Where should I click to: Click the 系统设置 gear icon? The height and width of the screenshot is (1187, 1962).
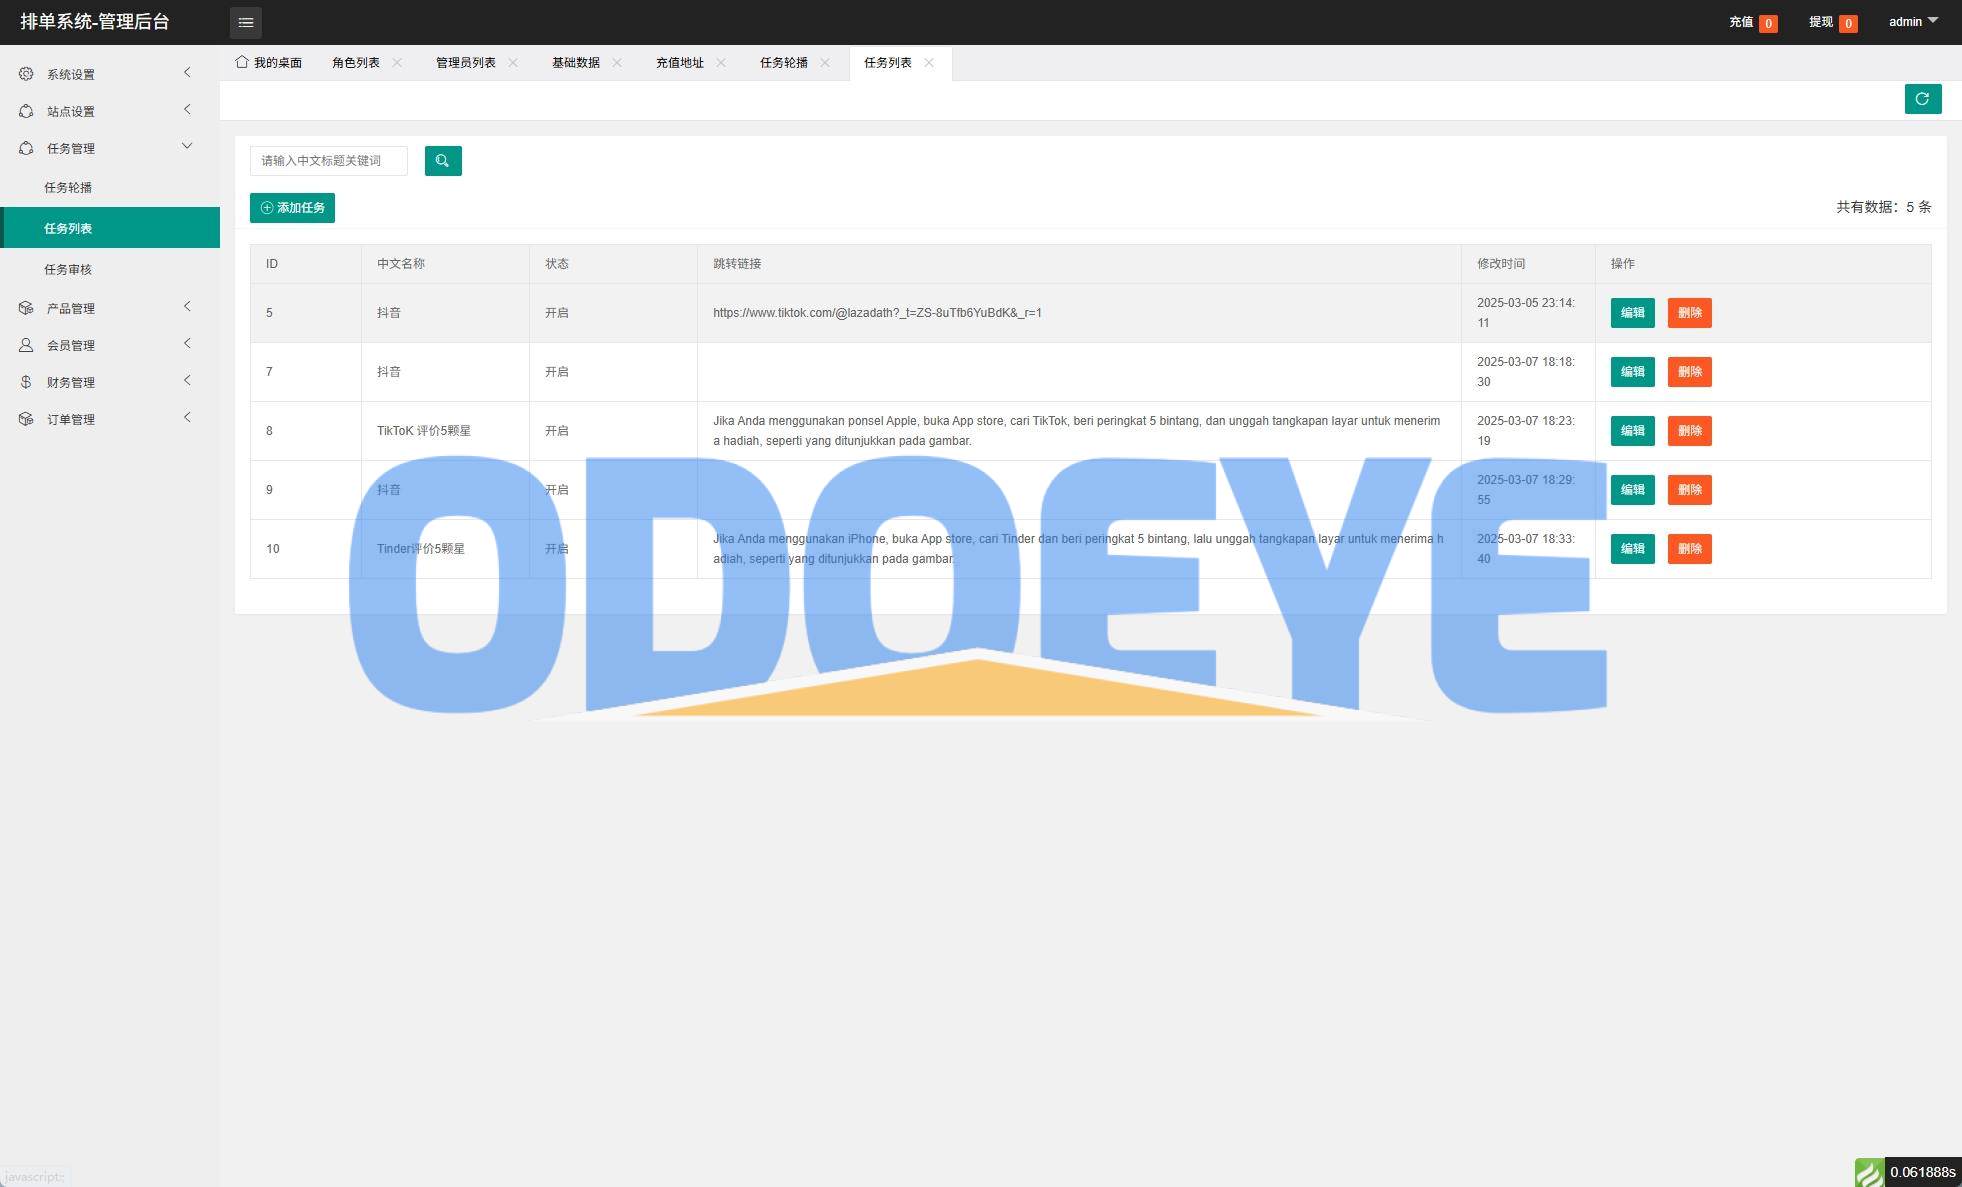tap(26, 74)
